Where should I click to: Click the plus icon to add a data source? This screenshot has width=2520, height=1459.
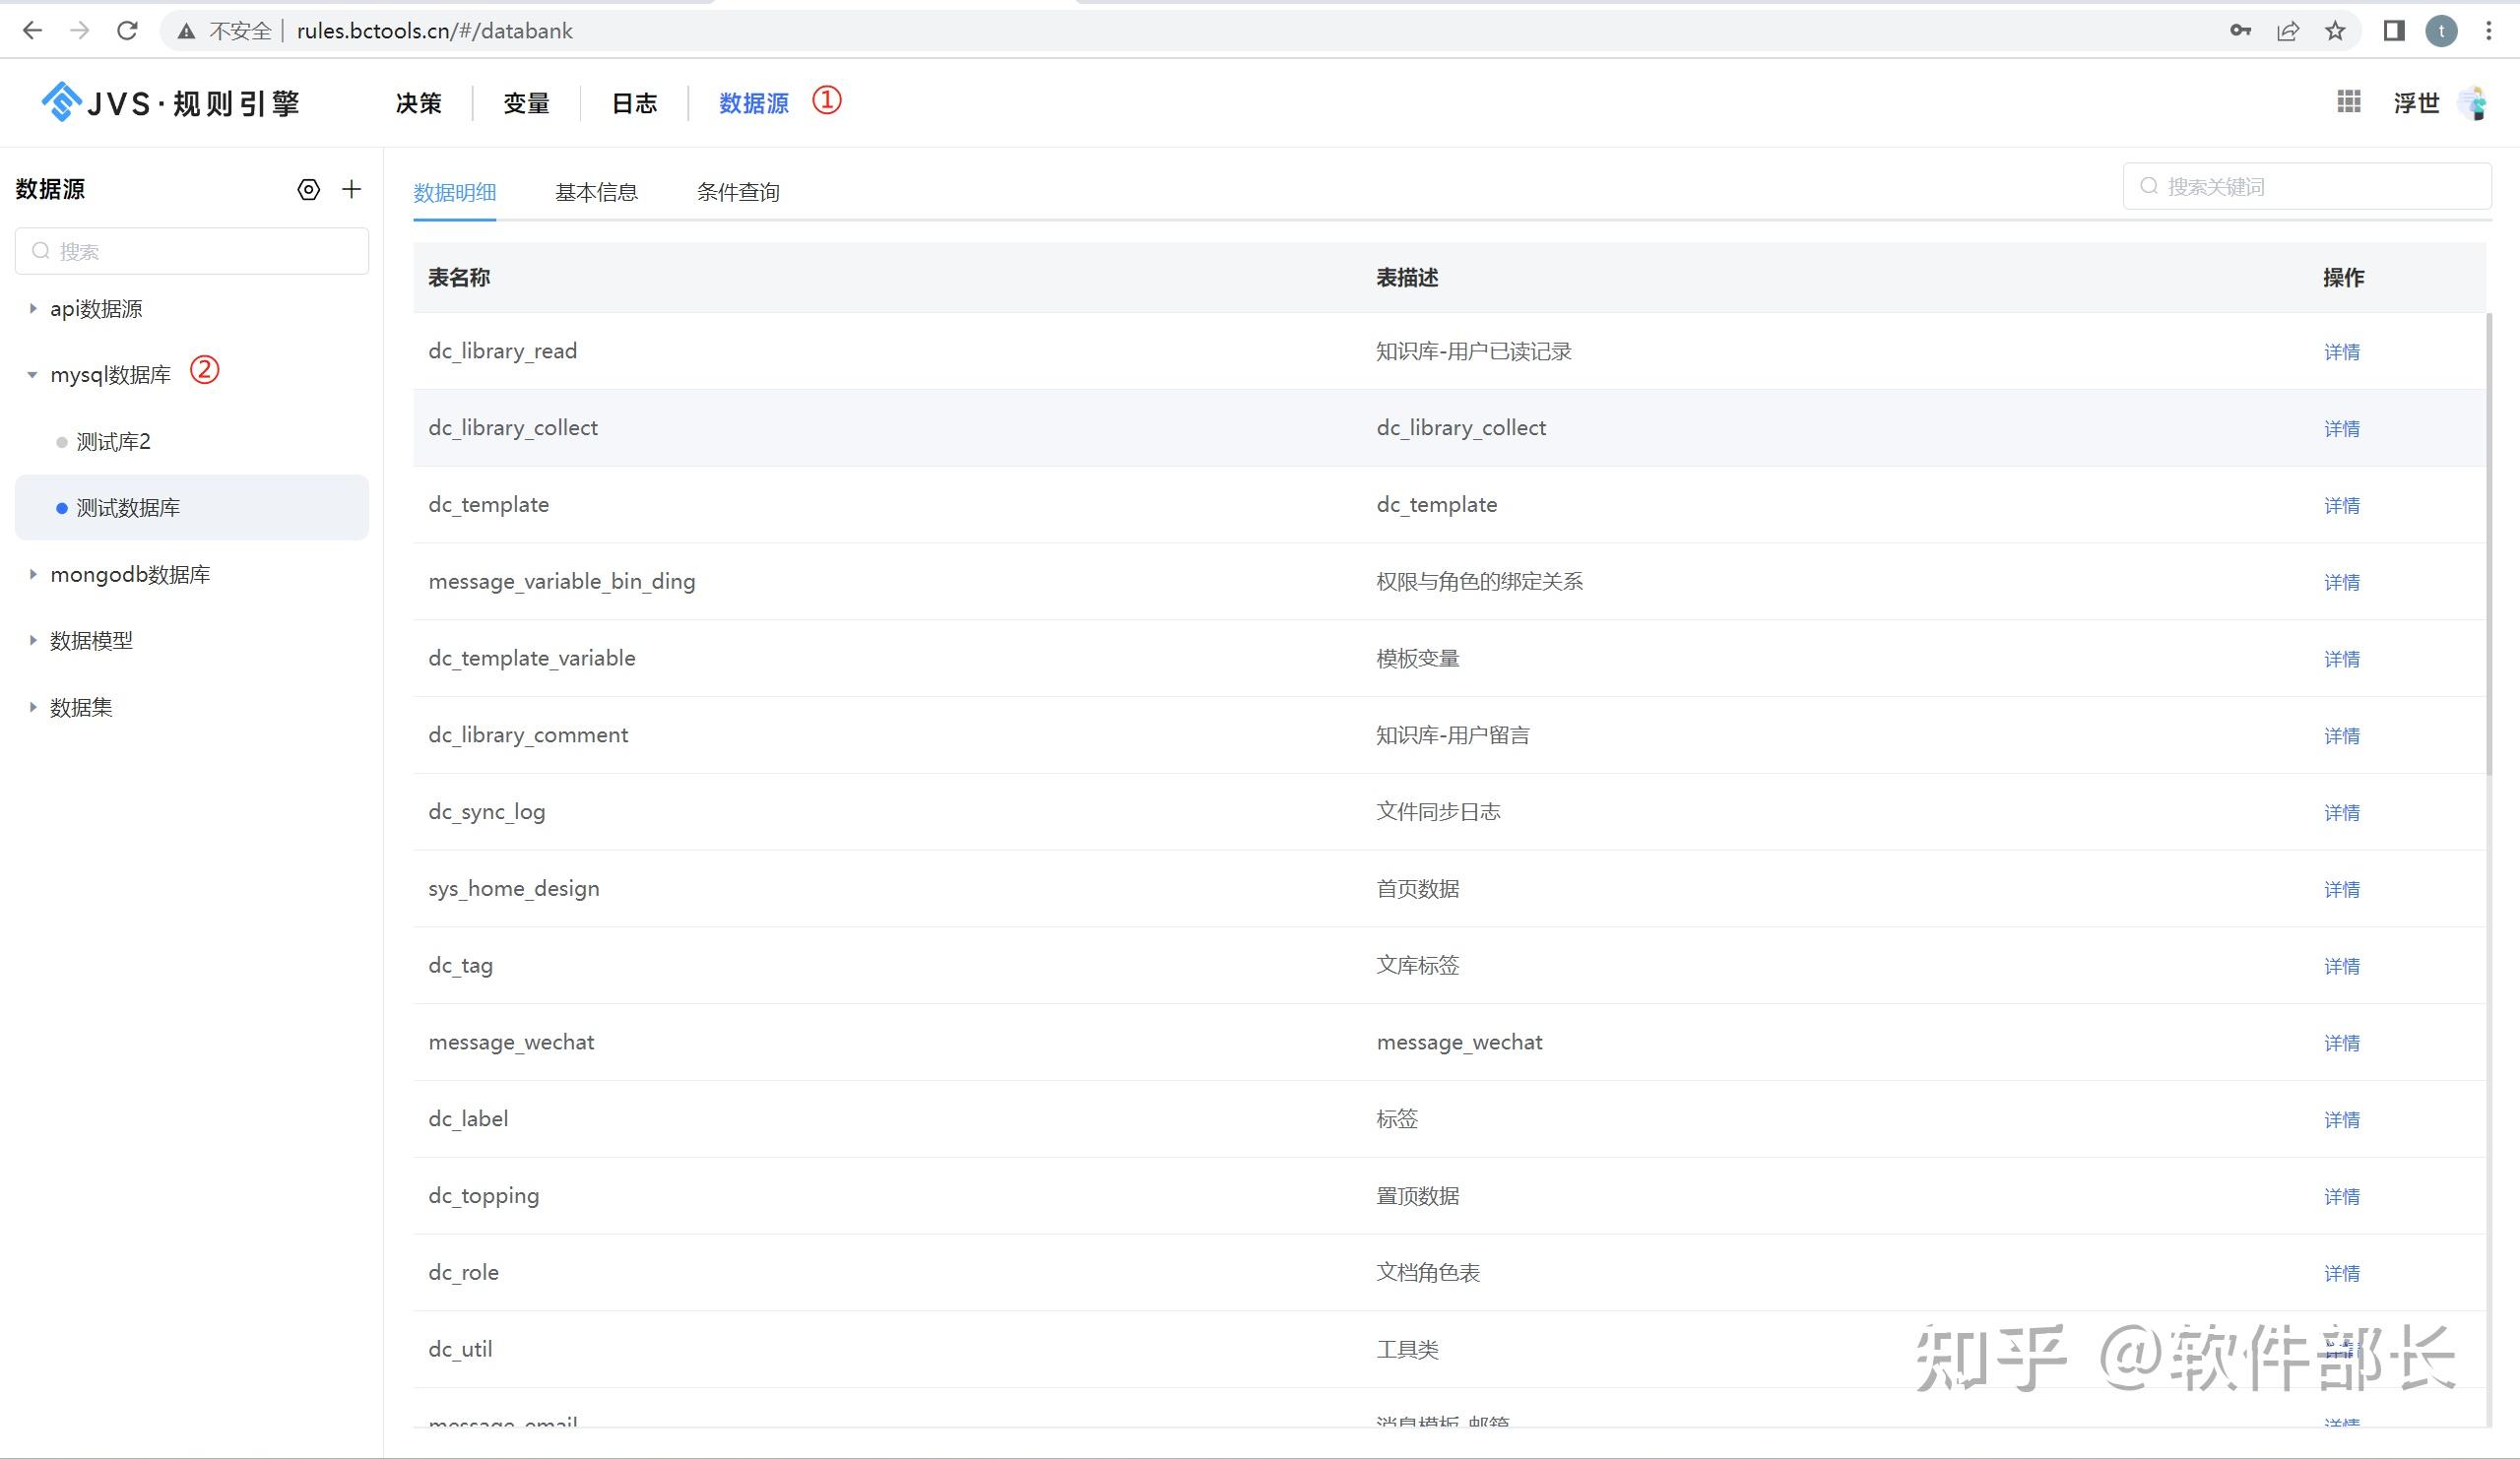[x=351, y=189]
